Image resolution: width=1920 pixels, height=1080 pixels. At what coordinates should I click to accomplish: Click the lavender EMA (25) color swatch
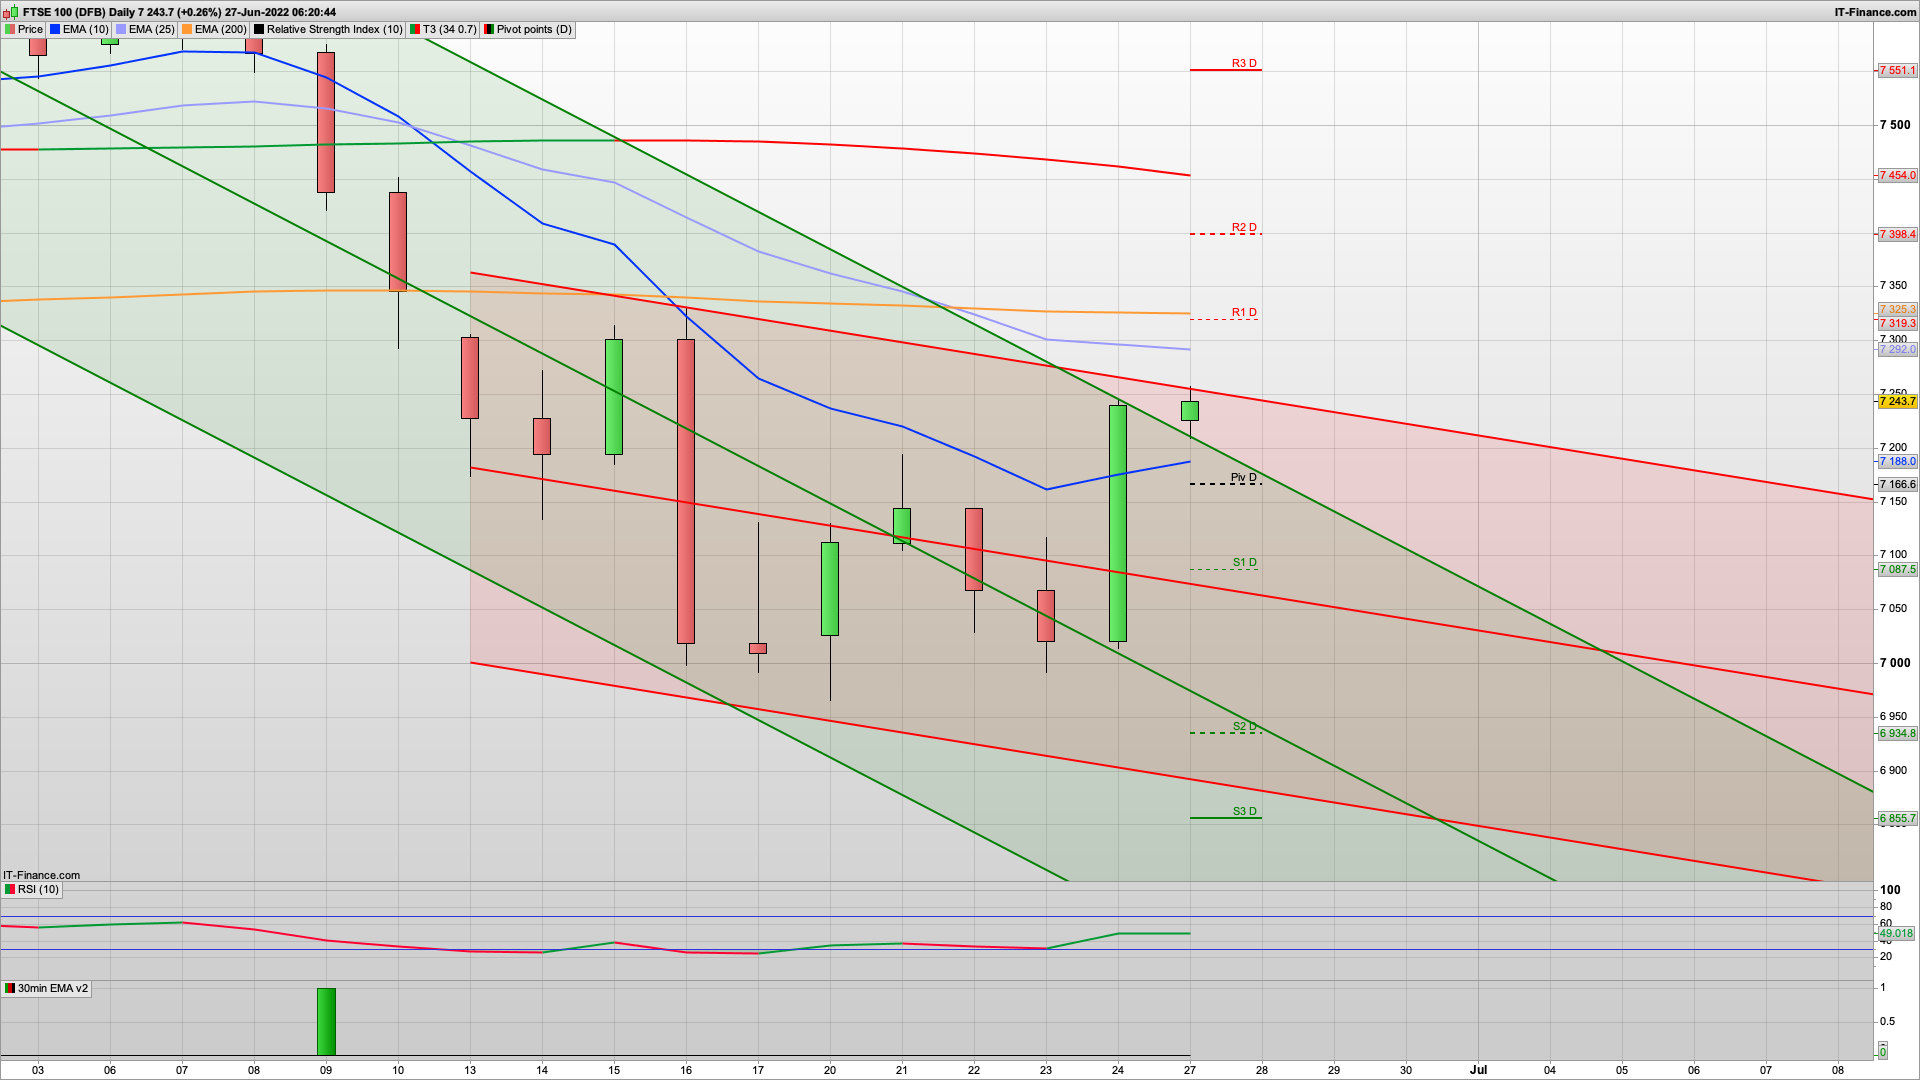pos(121,30)
